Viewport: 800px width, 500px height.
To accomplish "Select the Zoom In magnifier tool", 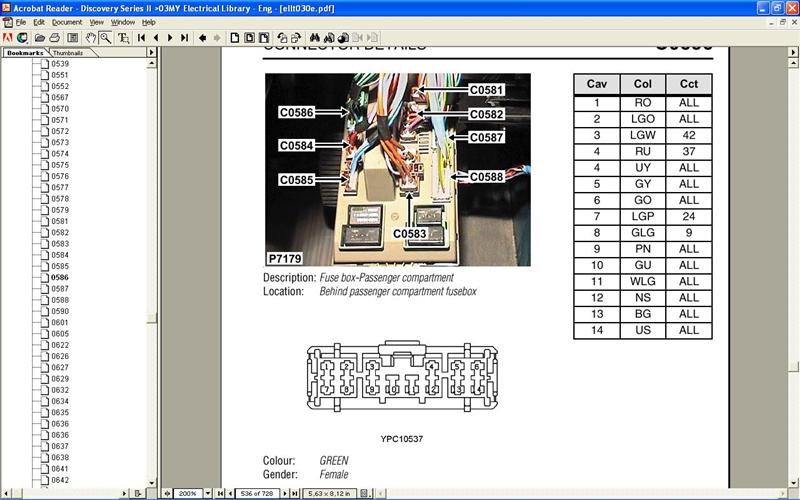I will [x=106, y=38].
